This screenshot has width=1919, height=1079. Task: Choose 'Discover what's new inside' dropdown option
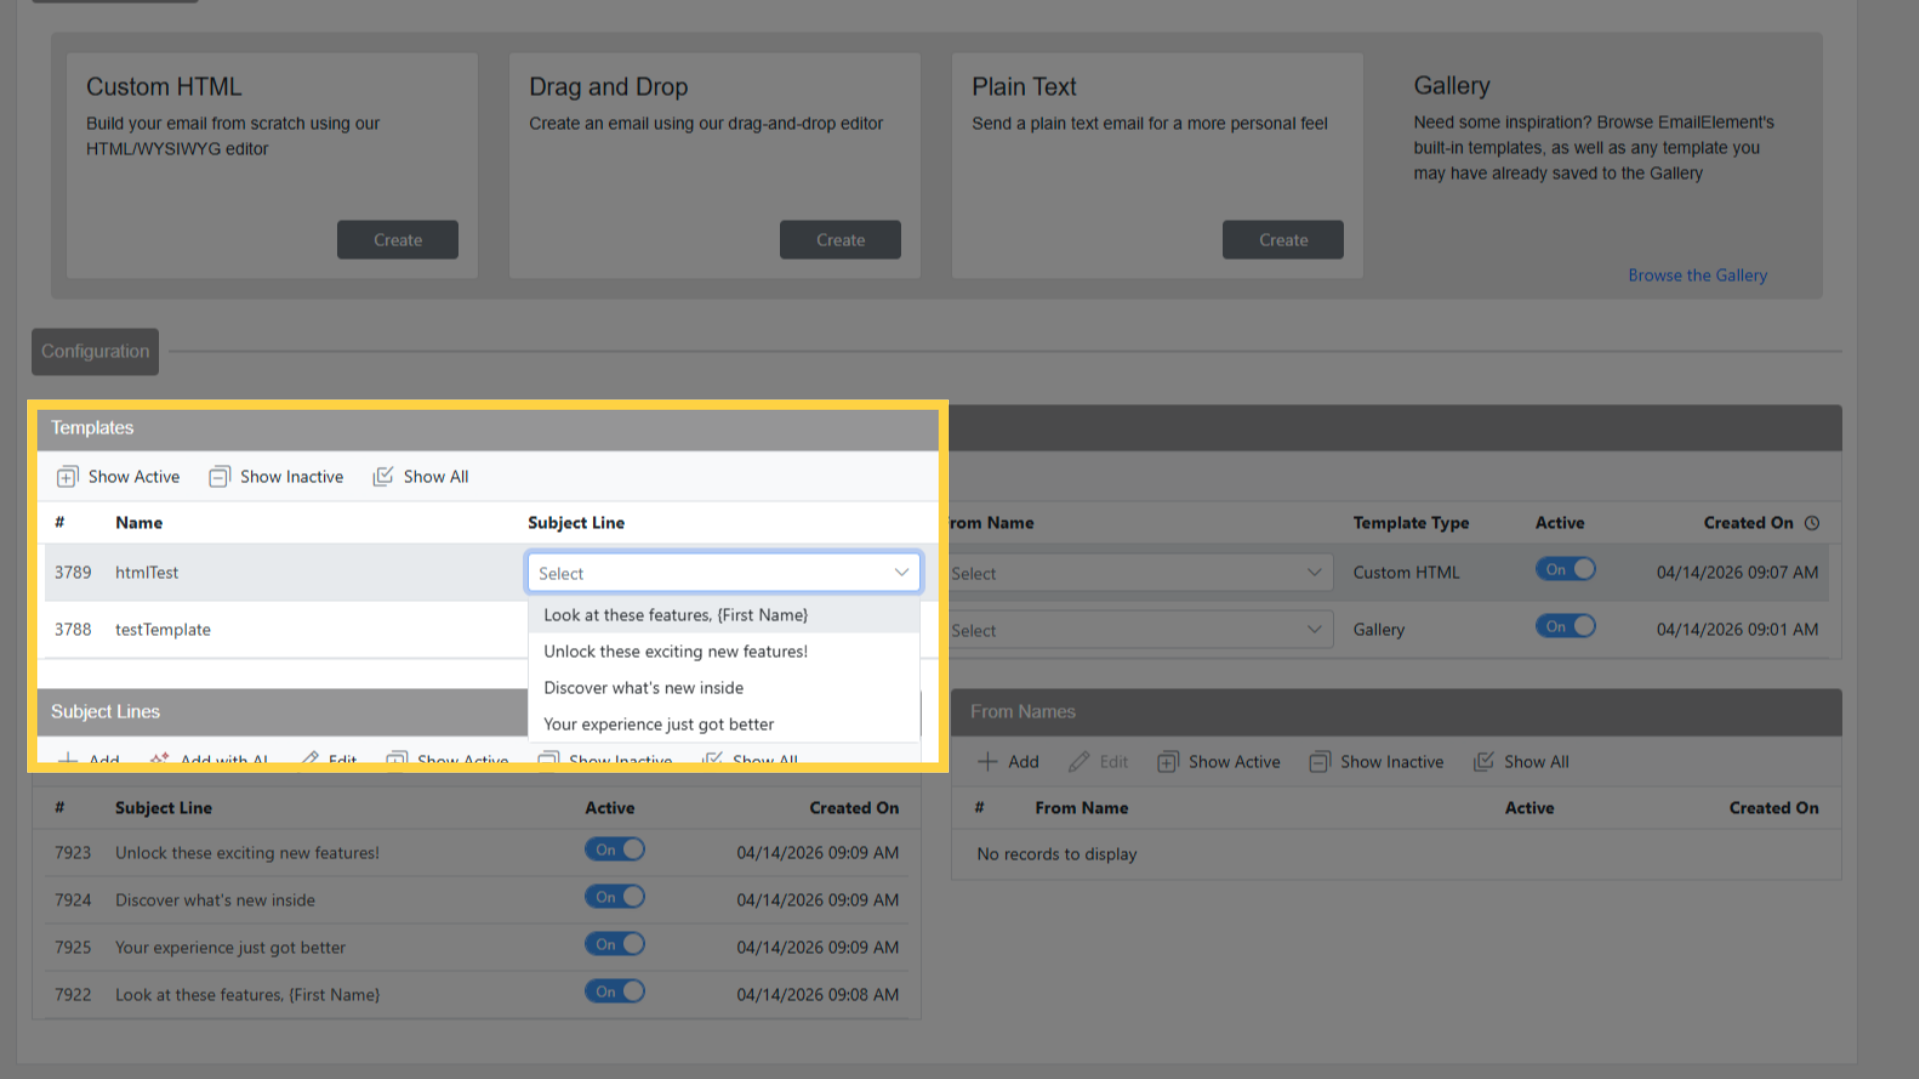coord(723,688)
